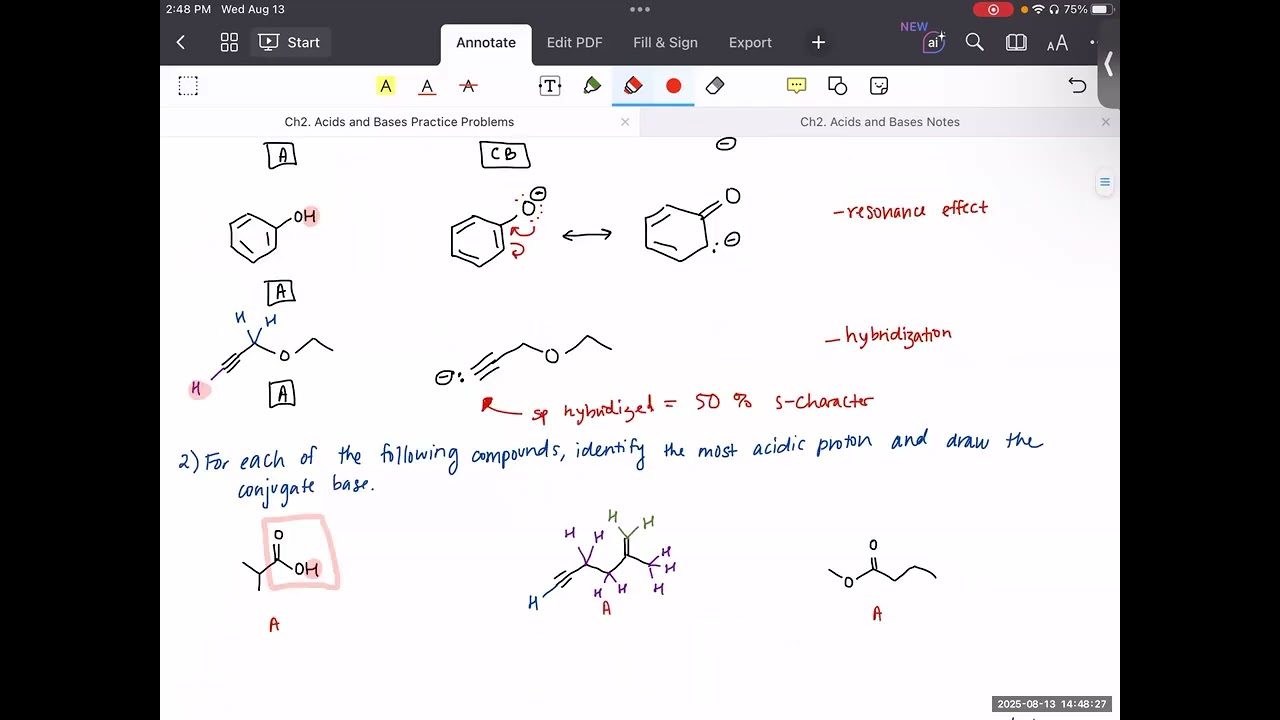Tap the battery indicator in status bar
Image resolution: width=1280 pixels, height=720 pixels.
(x=1101, y=9)
